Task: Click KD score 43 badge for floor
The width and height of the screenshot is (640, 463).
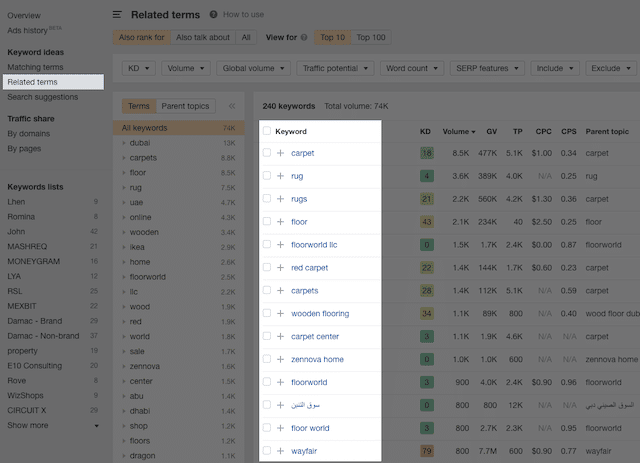Action: (x=427, y=222)
